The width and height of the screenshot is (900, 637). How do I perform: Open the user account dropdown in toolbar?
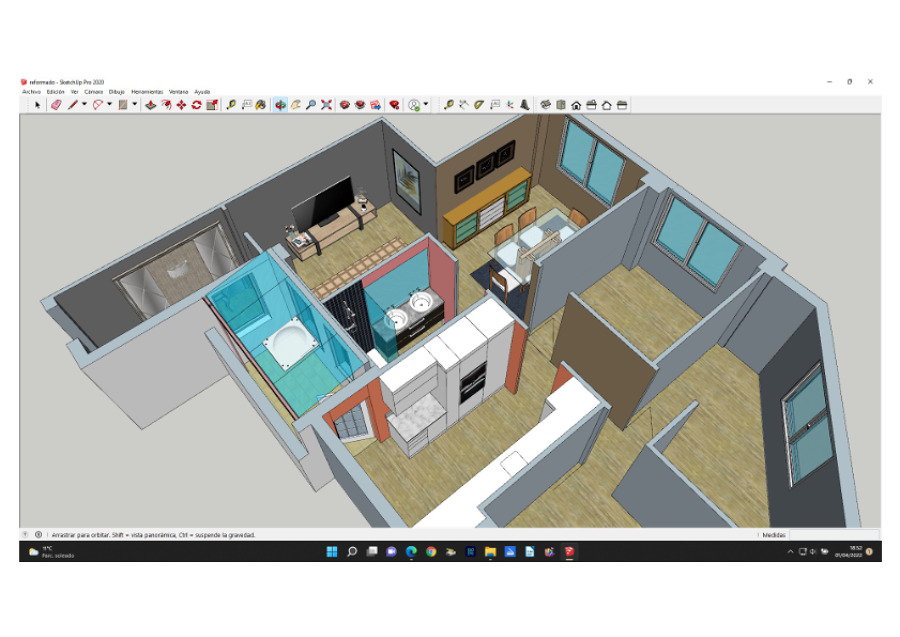427,104
